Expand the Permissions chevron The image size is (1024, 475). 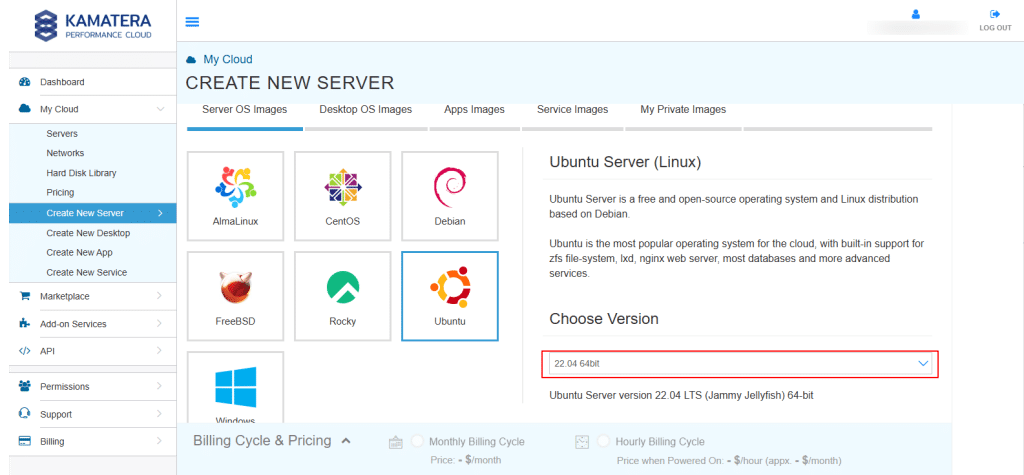pos(159,386)
